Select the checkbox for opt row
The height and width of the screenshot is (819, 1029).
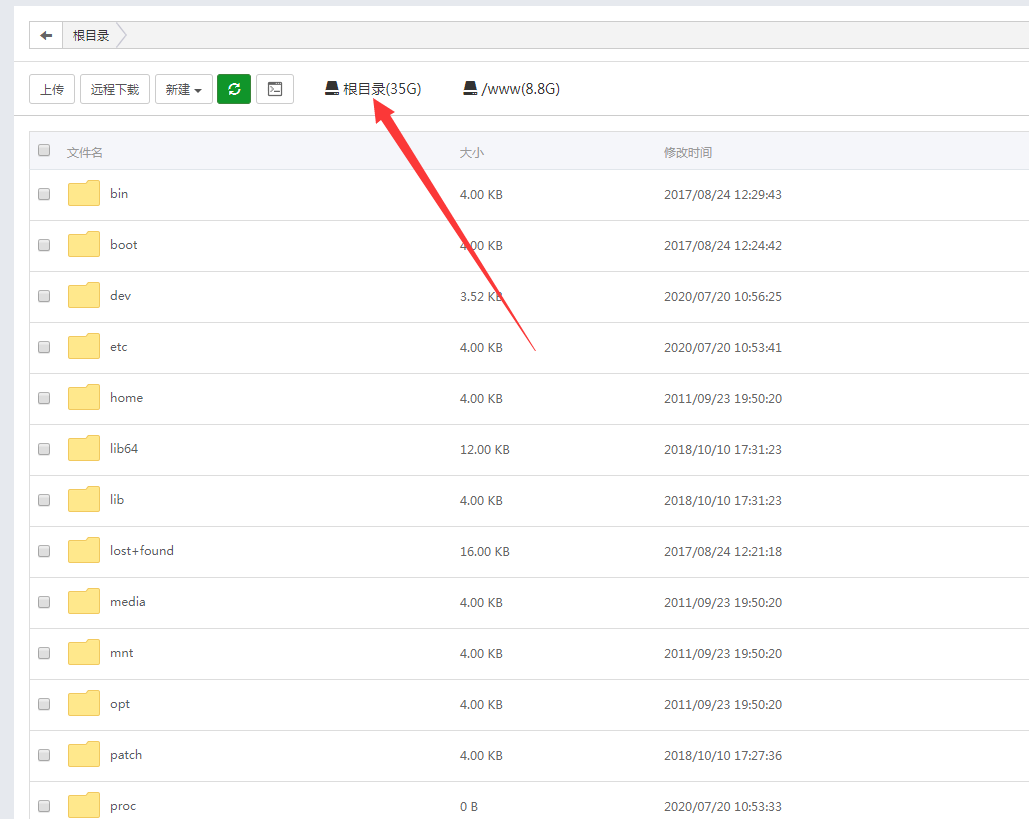44,704
